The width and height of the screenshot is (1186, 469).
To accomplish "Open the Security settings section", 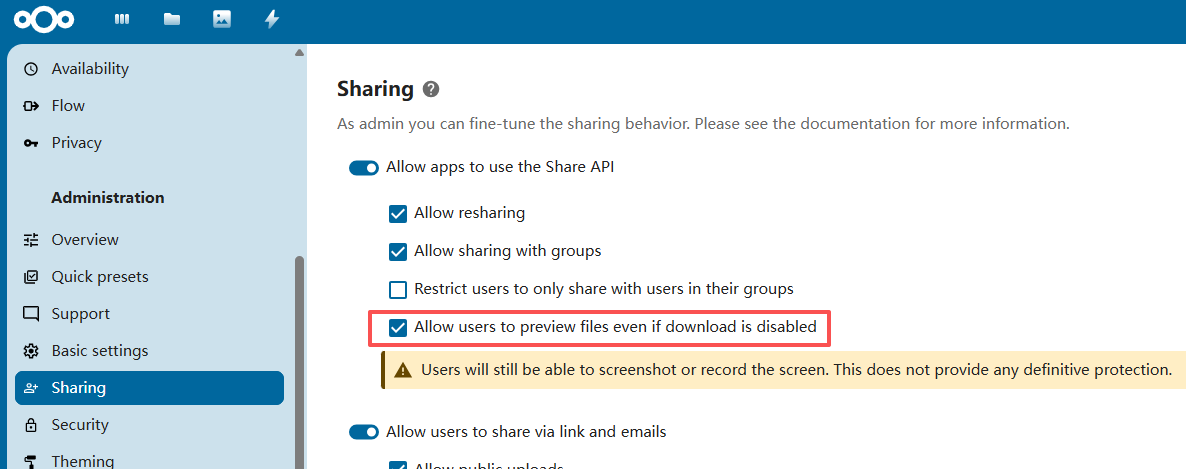I will (x=80, y=425).
